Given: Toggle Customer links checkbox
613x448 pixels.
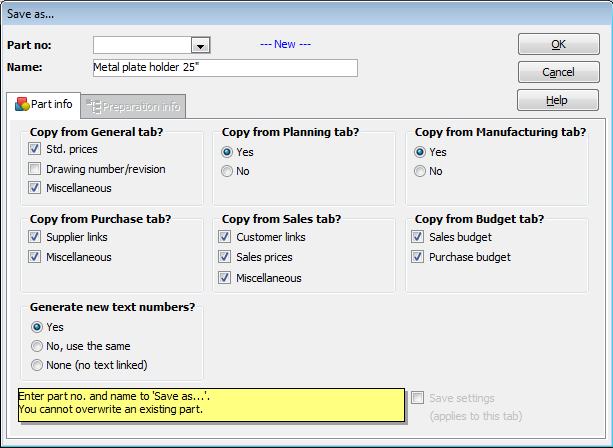Looking at the screenshot, I should [225, 238].
